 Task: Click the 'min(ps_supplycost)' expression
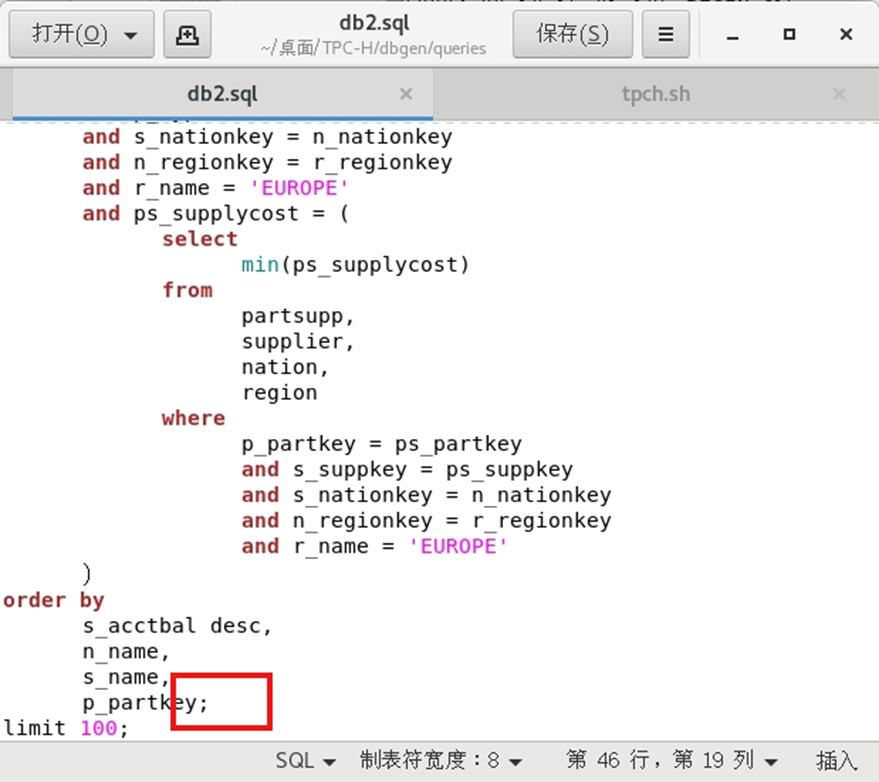pos(355,265)
